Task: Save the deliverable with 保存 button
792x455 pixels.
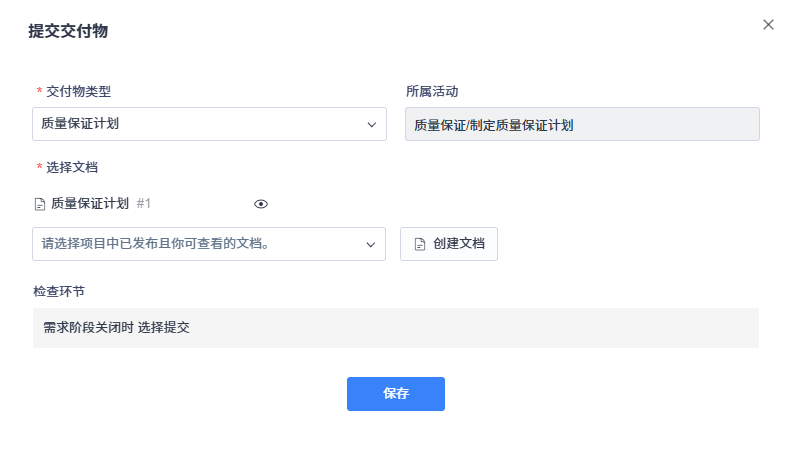Action: pos(395,394)
